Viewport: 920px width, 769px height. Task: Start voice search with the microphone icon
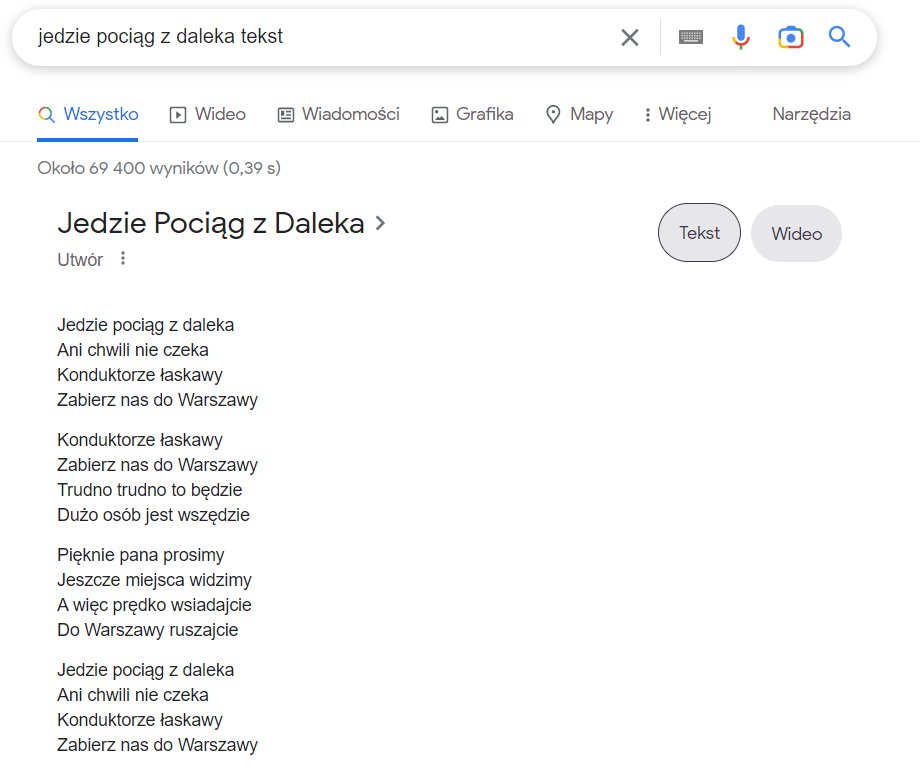740,37
